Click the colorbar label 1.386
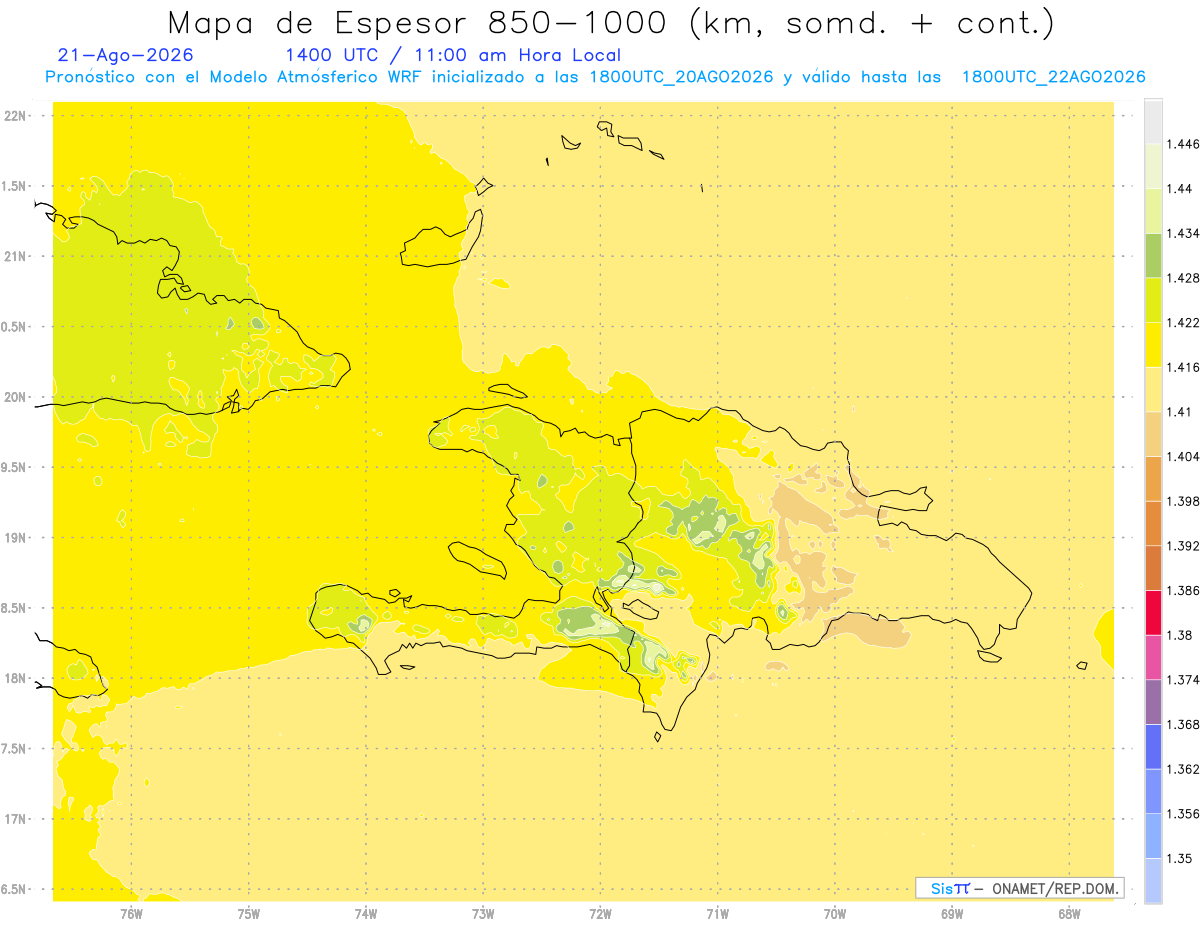1200x927 pixels. (1185, 590)
